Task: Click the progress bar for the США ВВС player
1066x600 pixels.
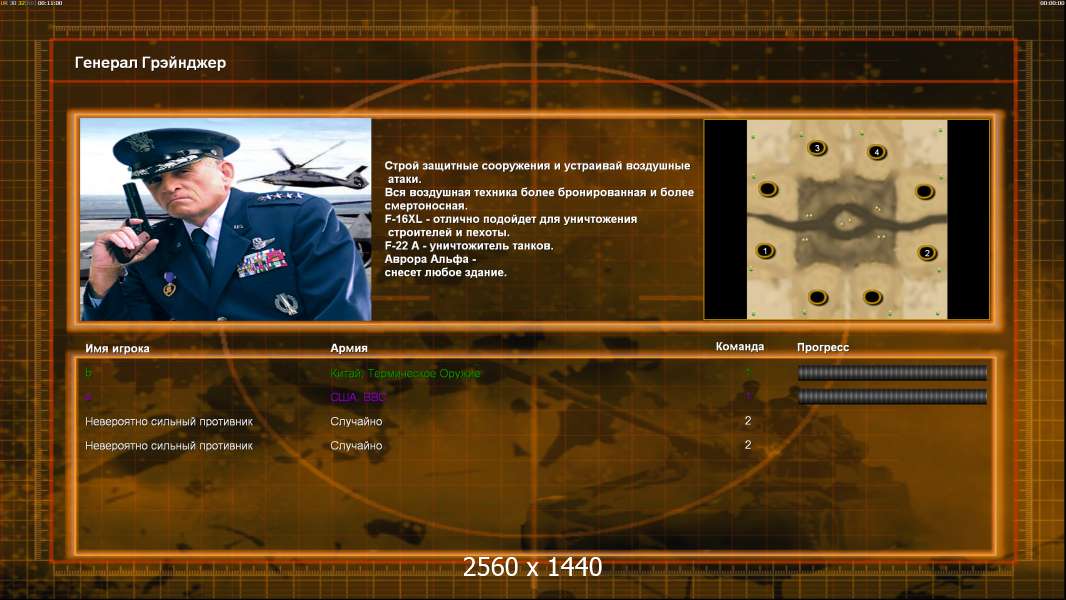Action: click(892, 397)
